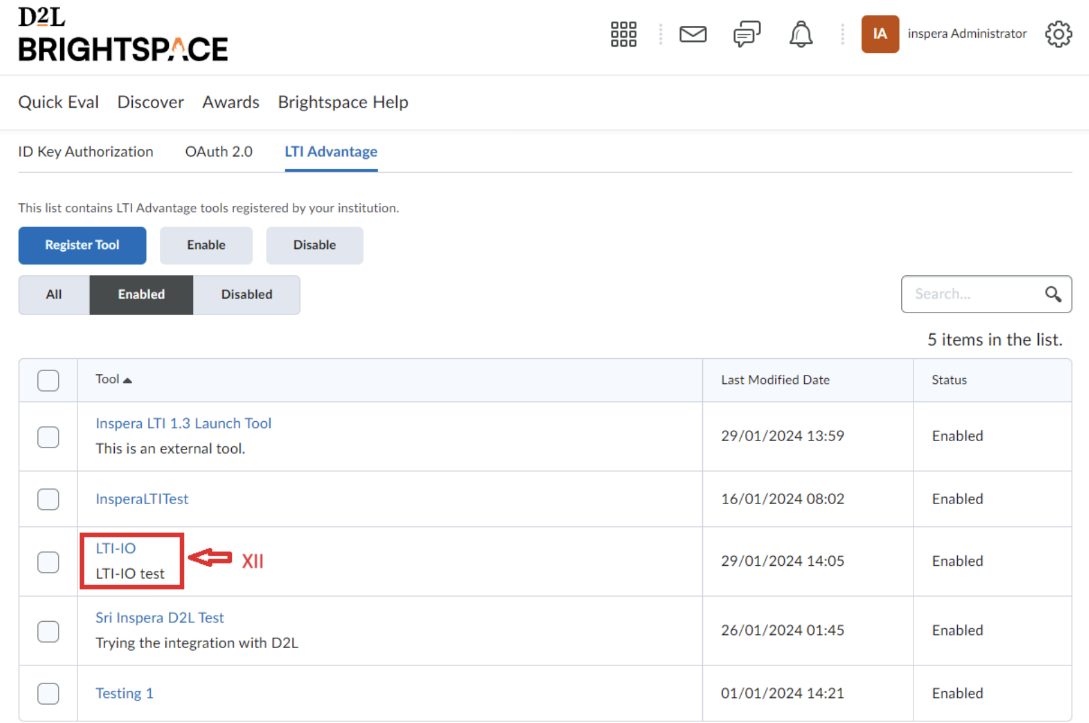1089x723 pixels.
Task: Show All tools filter
Action: (53, 294)
